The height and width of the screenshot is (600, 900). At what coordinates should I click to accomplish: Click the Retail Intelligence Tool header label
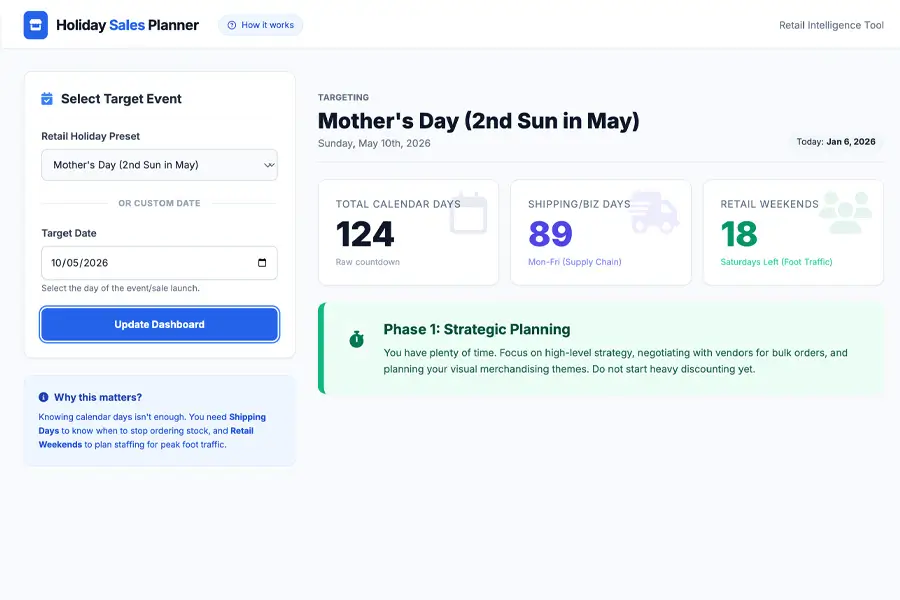click(831, 25)
